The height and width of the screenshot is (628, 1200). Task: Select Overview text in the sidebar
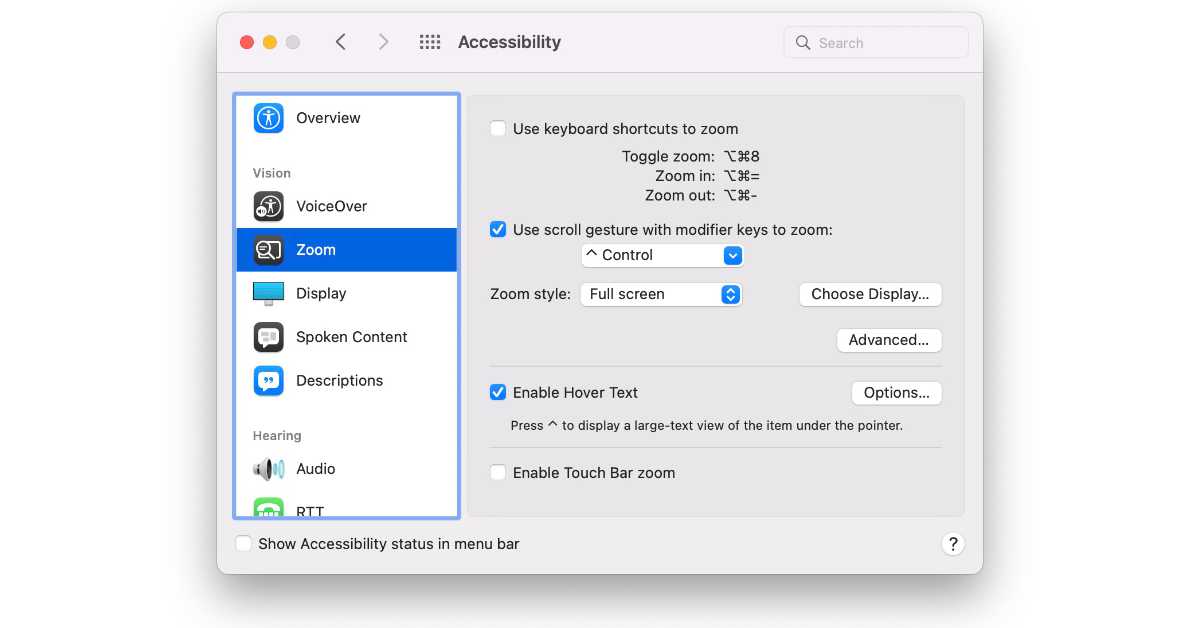(x=328, y=118)
